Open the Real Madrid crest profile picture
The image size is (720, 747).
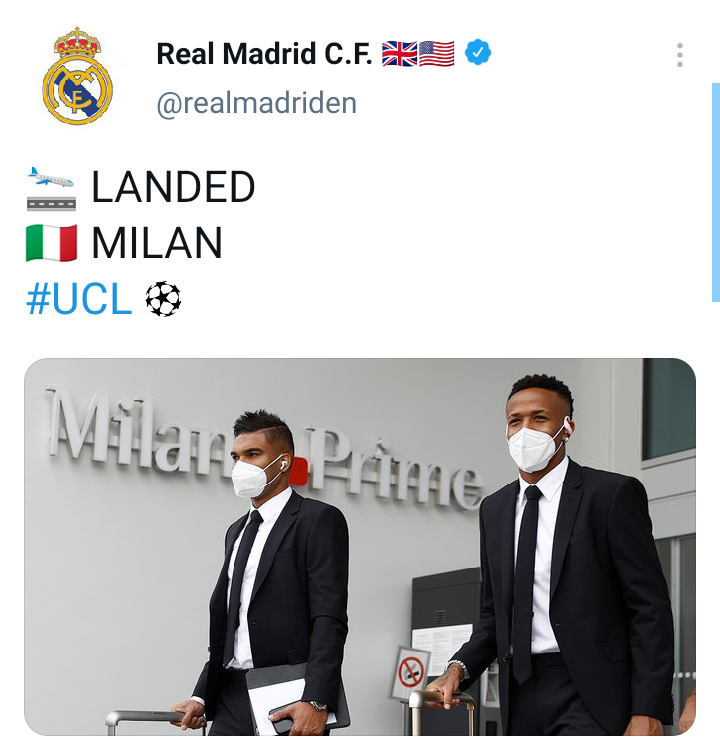click(x=78, y=76)
